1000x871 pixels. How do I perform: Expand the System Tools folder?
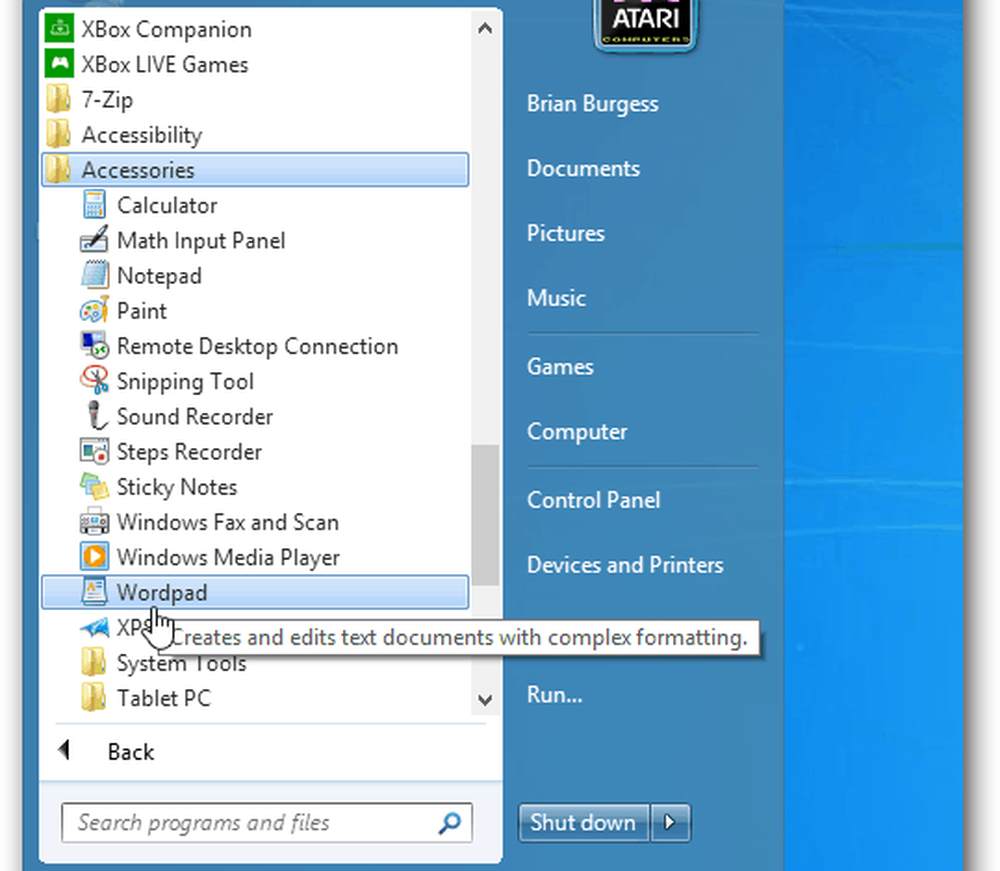coord(180,664)
